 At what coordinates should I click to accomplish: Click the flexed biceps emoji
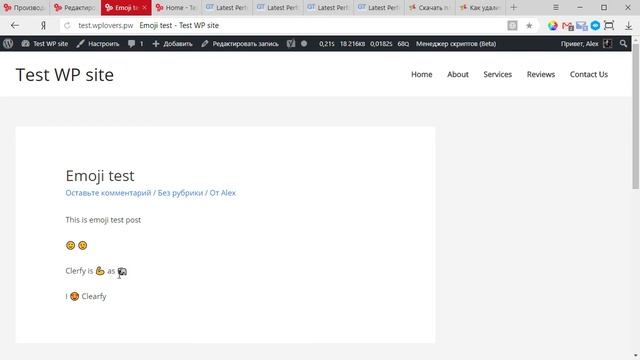point(100,271)
